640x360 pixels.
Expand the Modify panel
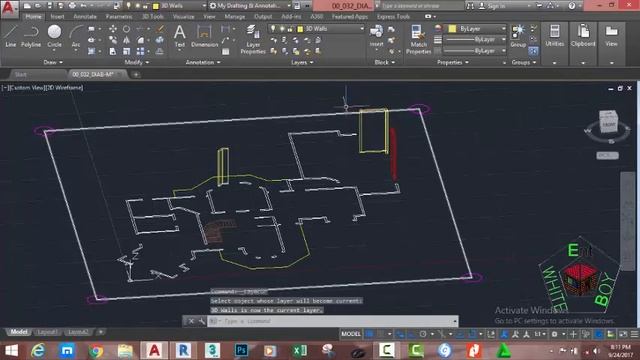(137, 62)
